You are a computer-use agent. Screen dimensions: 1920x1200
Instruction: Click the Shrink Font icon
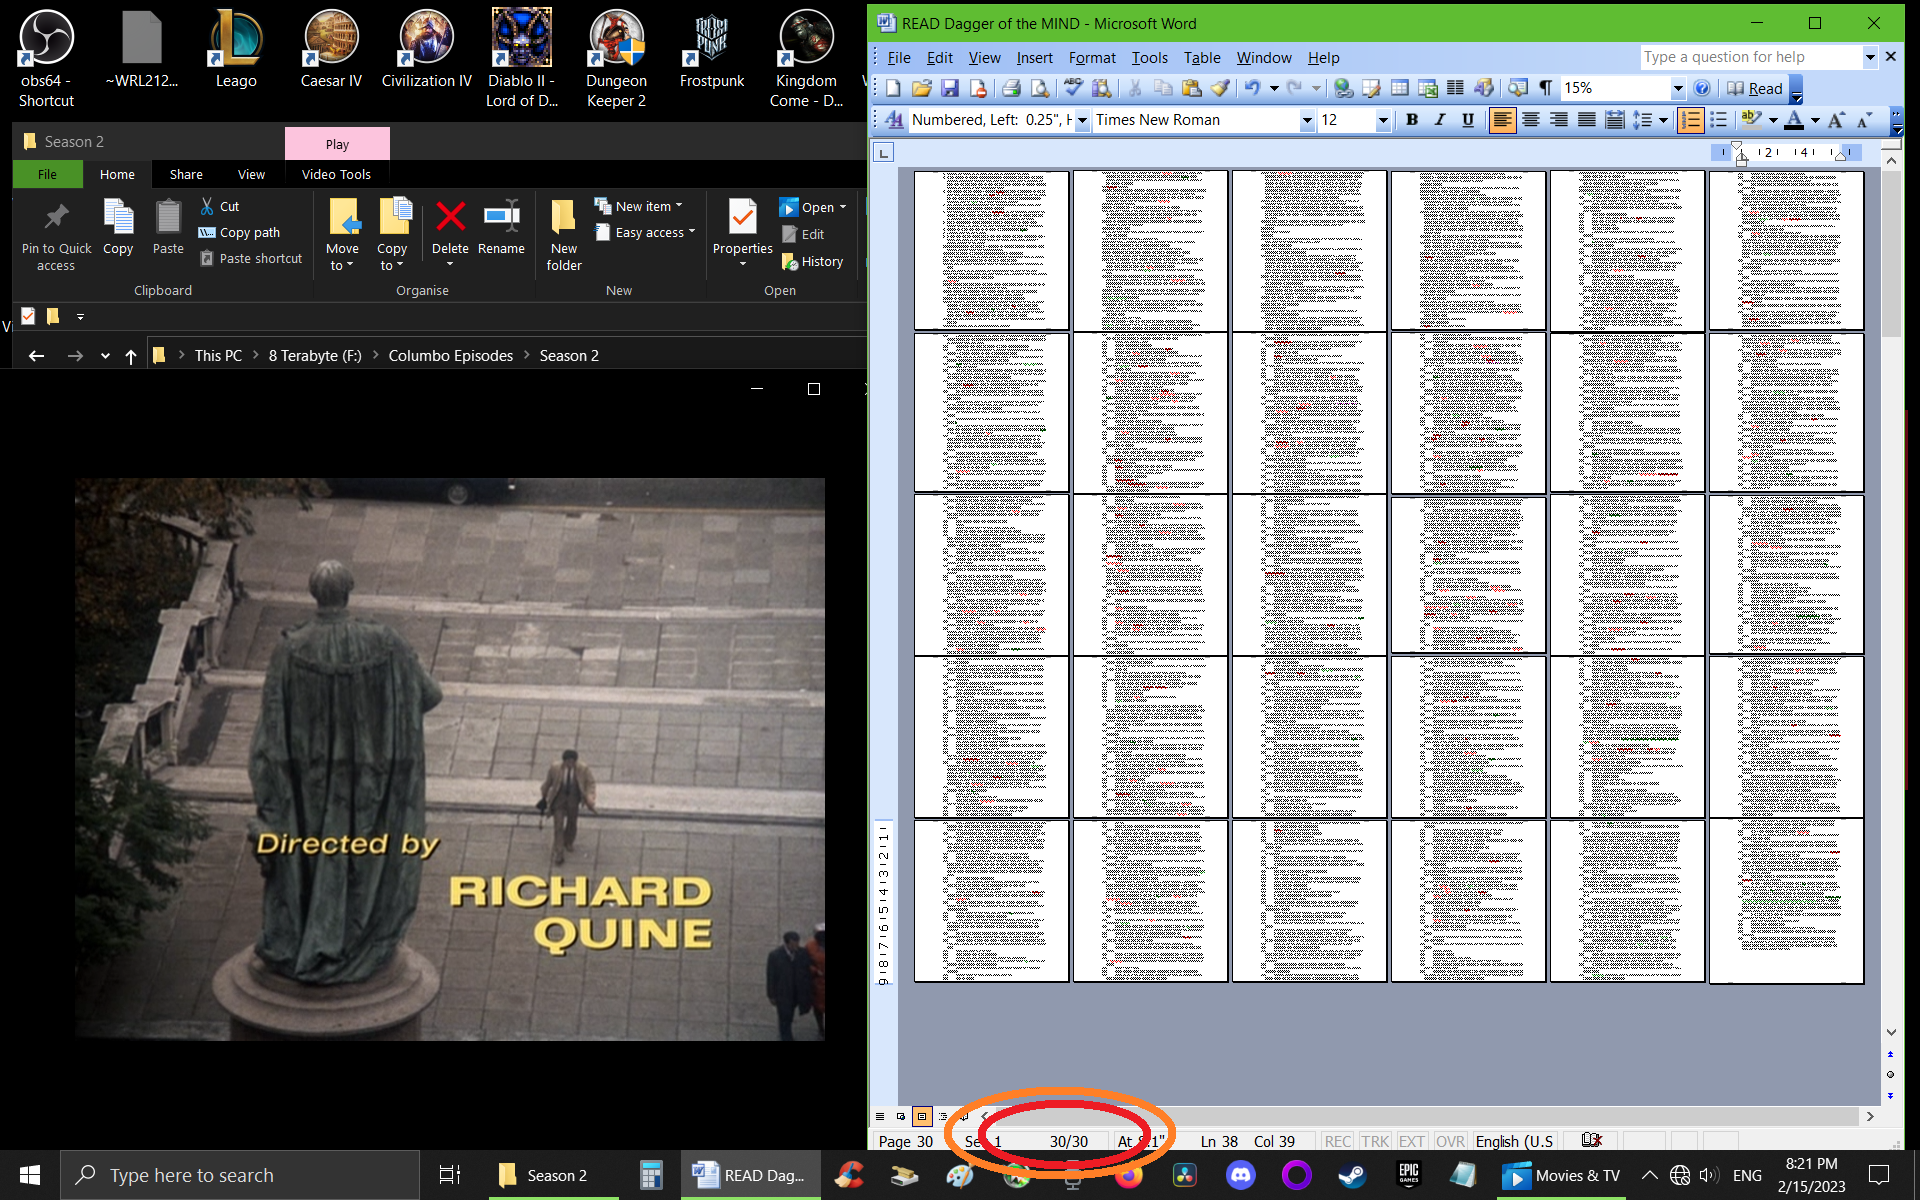[1864, 120]
